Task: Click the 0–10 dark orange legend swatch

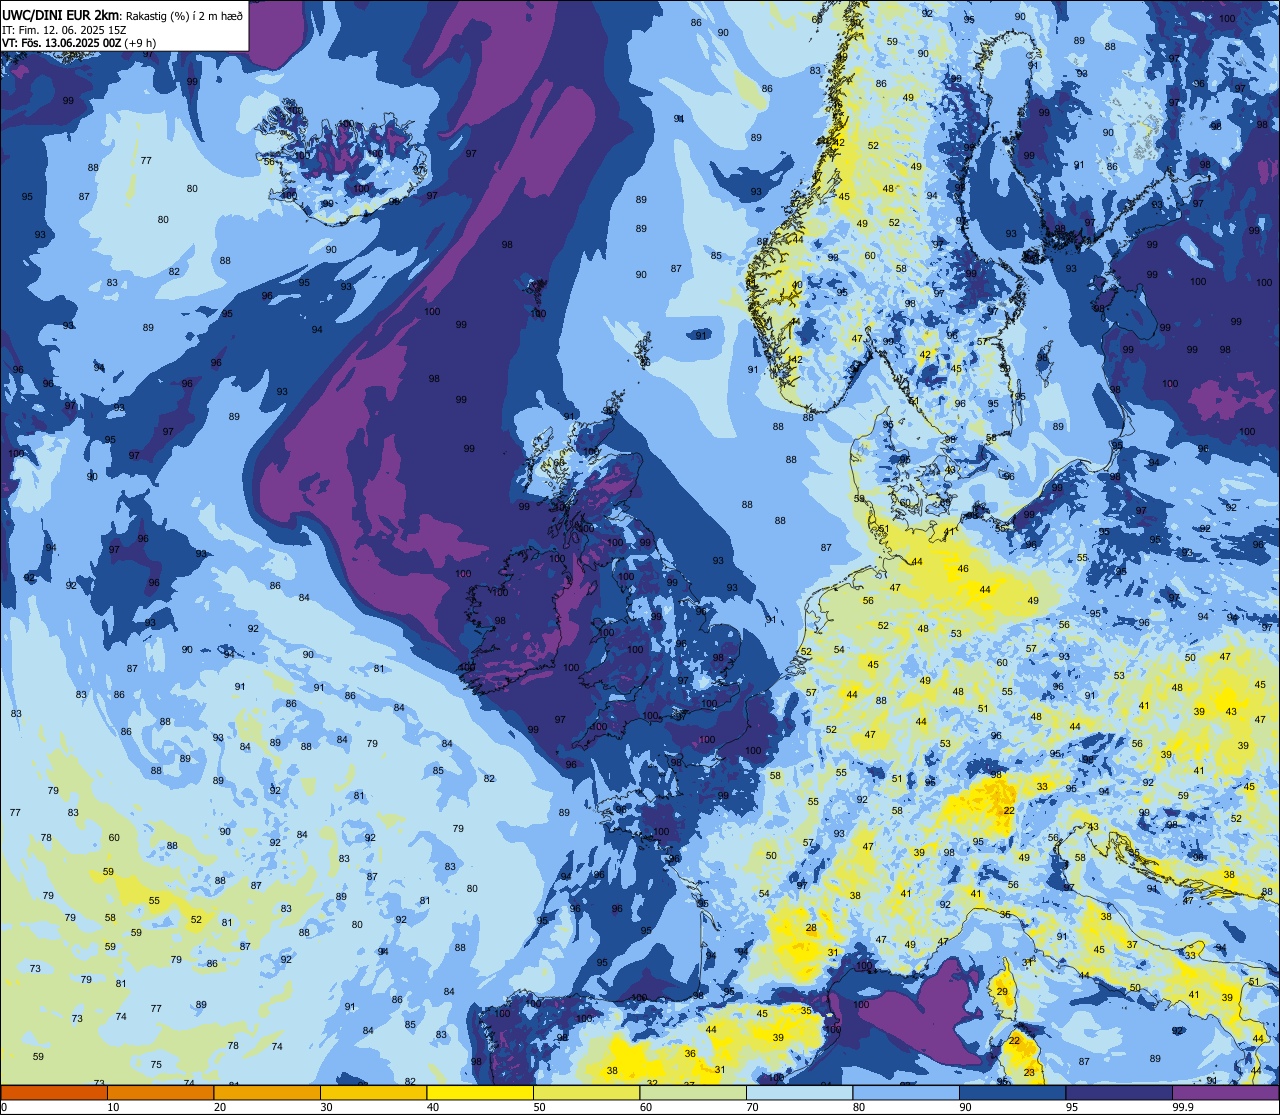Action: [54, 1093]
